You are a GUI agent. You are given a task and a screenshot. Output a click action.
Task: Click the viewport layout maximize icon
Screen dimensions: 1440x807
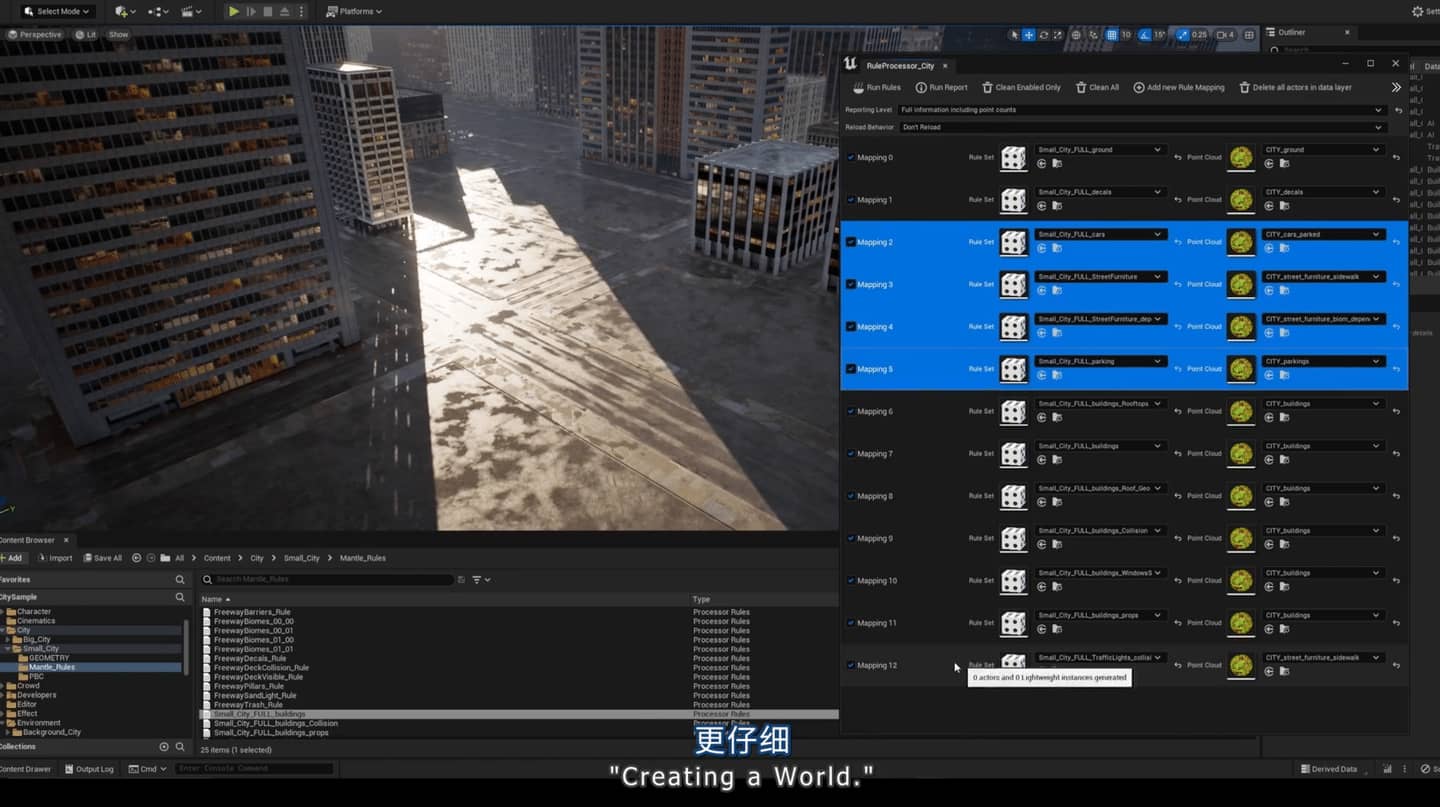coord(1249,34)
